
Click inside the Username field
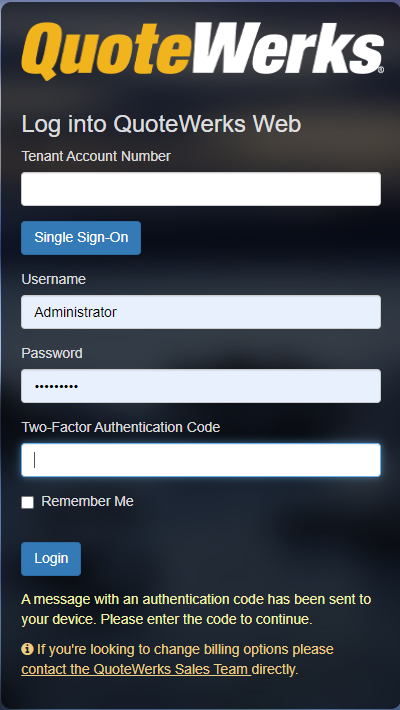[201, 312]
